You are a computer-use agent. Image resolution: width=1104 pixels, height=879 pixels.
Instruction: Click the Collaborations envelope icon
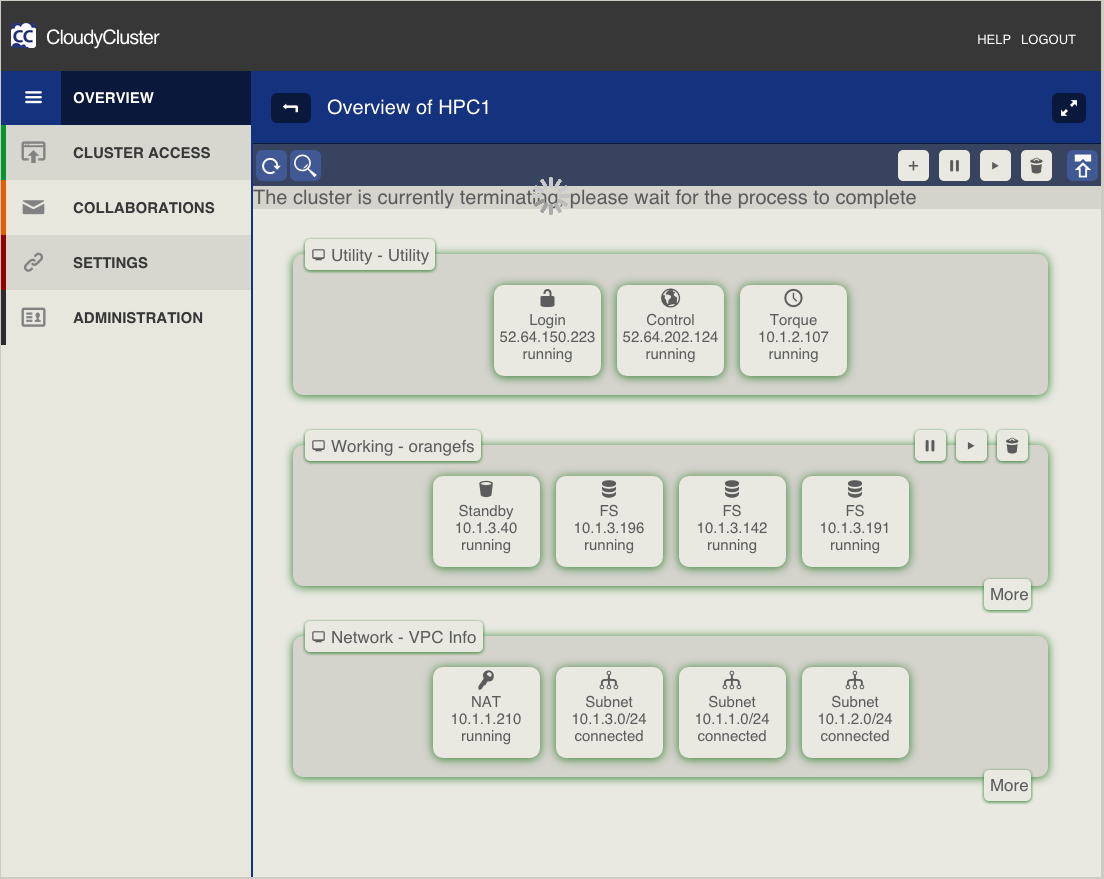[33, 207]
